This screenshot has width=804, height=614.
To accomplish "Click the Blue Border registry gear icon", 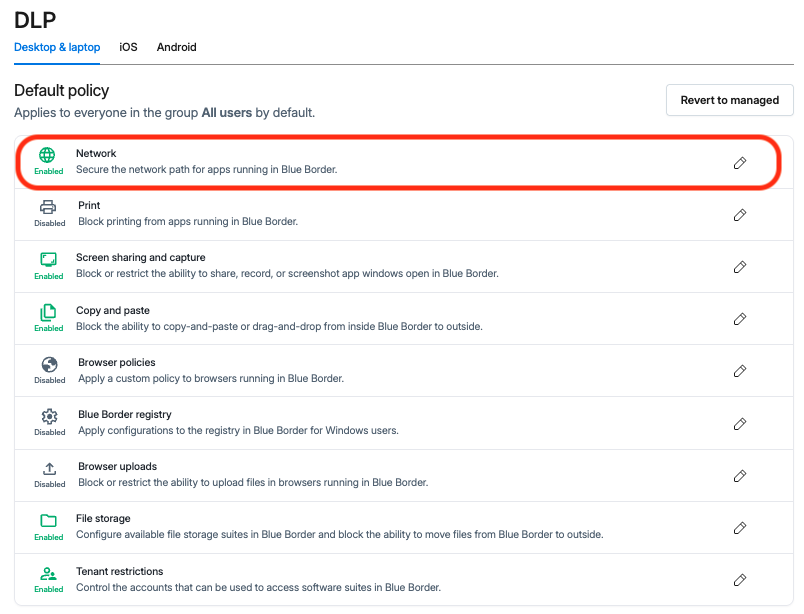I will pos(49,416).
